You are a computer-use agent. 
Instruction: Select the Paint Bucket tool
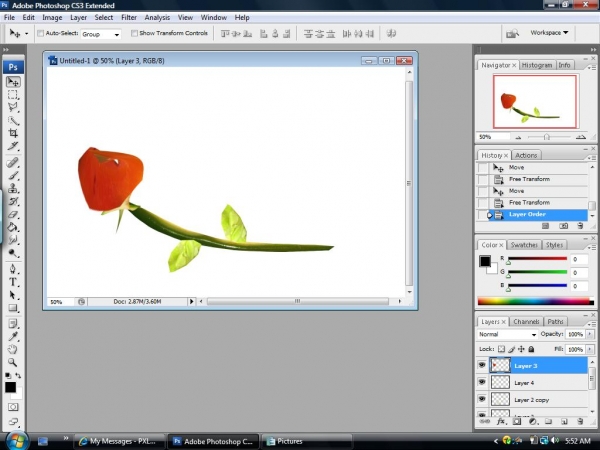[x=13, y=227]
